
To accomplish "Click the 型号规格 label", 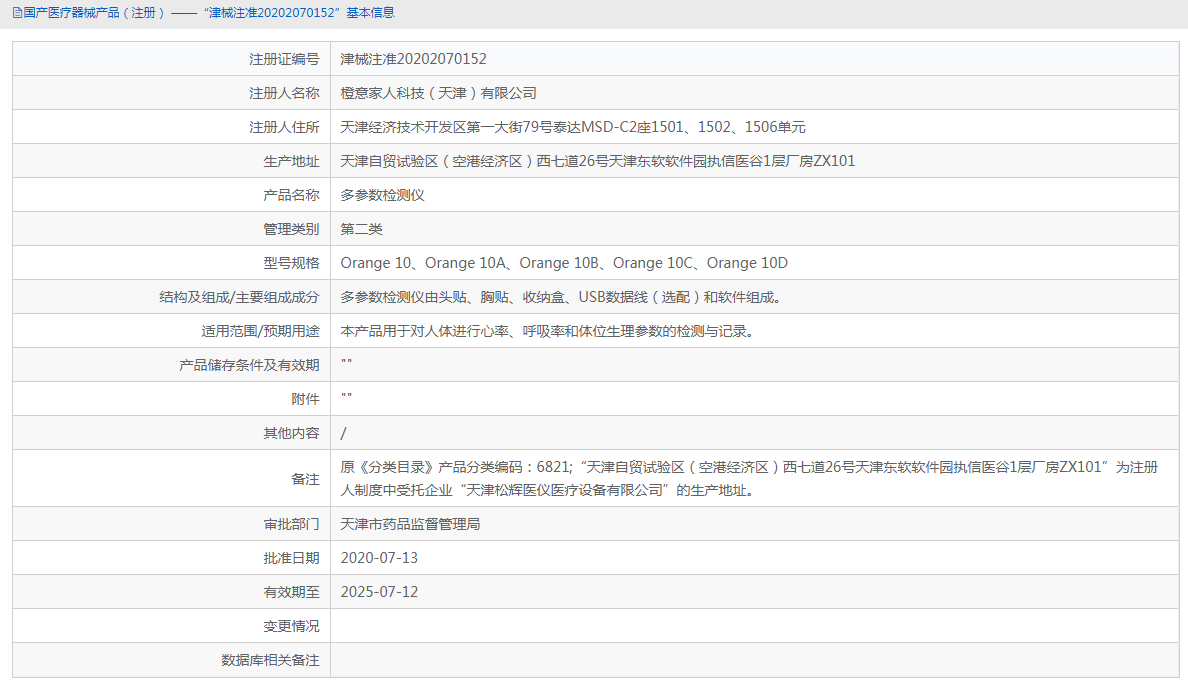I will [x=291, y=263].
